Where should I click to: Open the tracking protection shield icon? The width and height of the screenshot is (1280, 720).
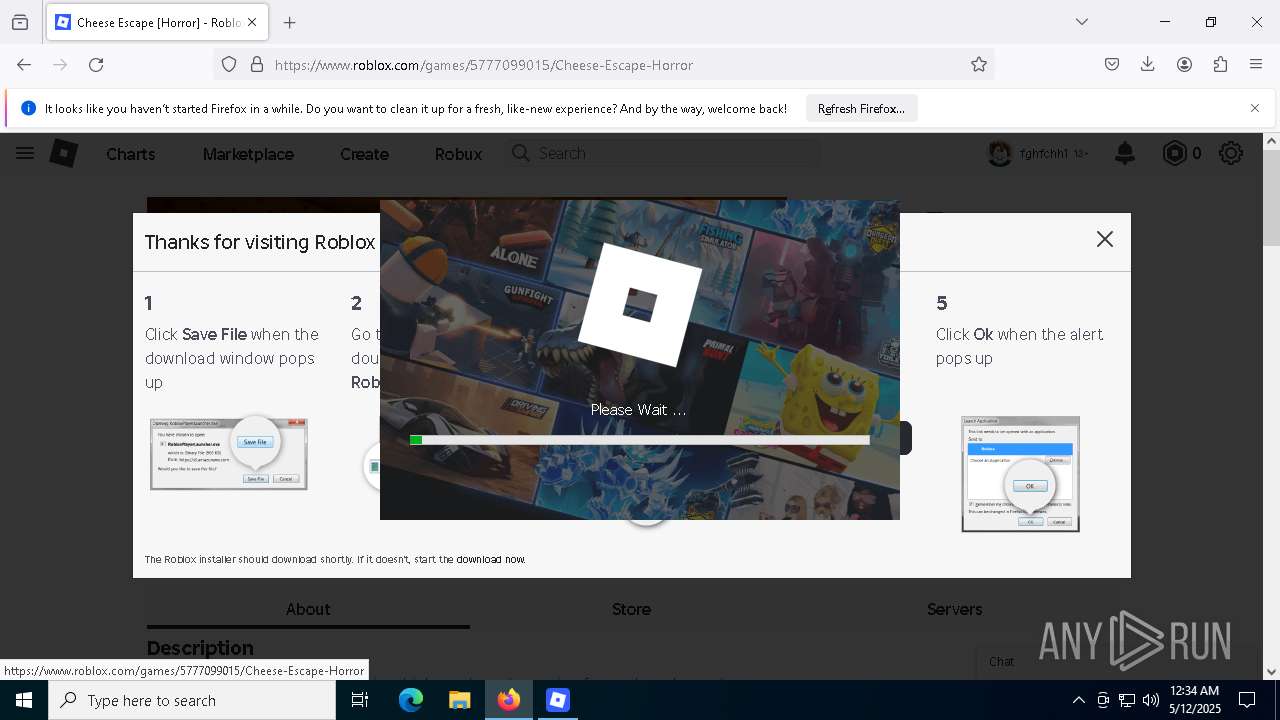(x=229, y=64)
